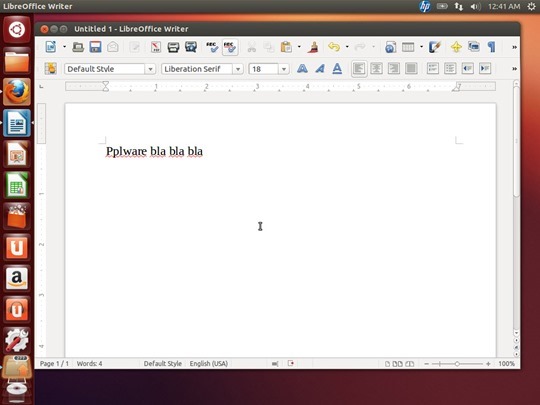The height and width of the screenshot is (405, 540).
Task: Align text left
Action: pos(359,69)
